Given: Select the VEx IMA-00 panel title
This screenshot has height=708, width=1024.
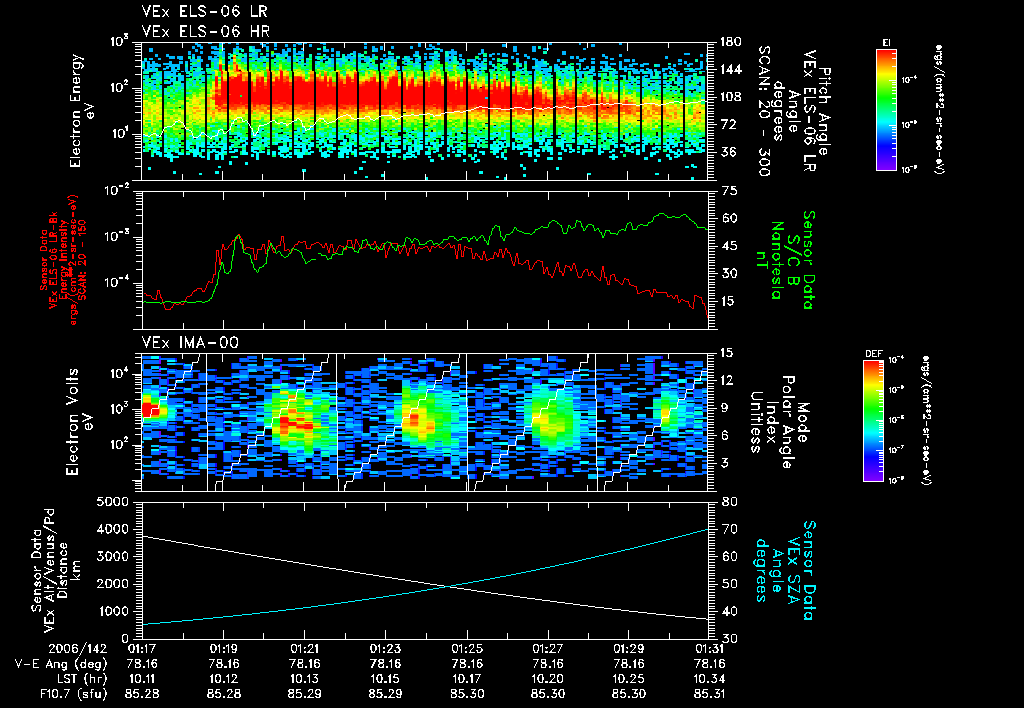Looking at the screenshot, I should [190, 342].
